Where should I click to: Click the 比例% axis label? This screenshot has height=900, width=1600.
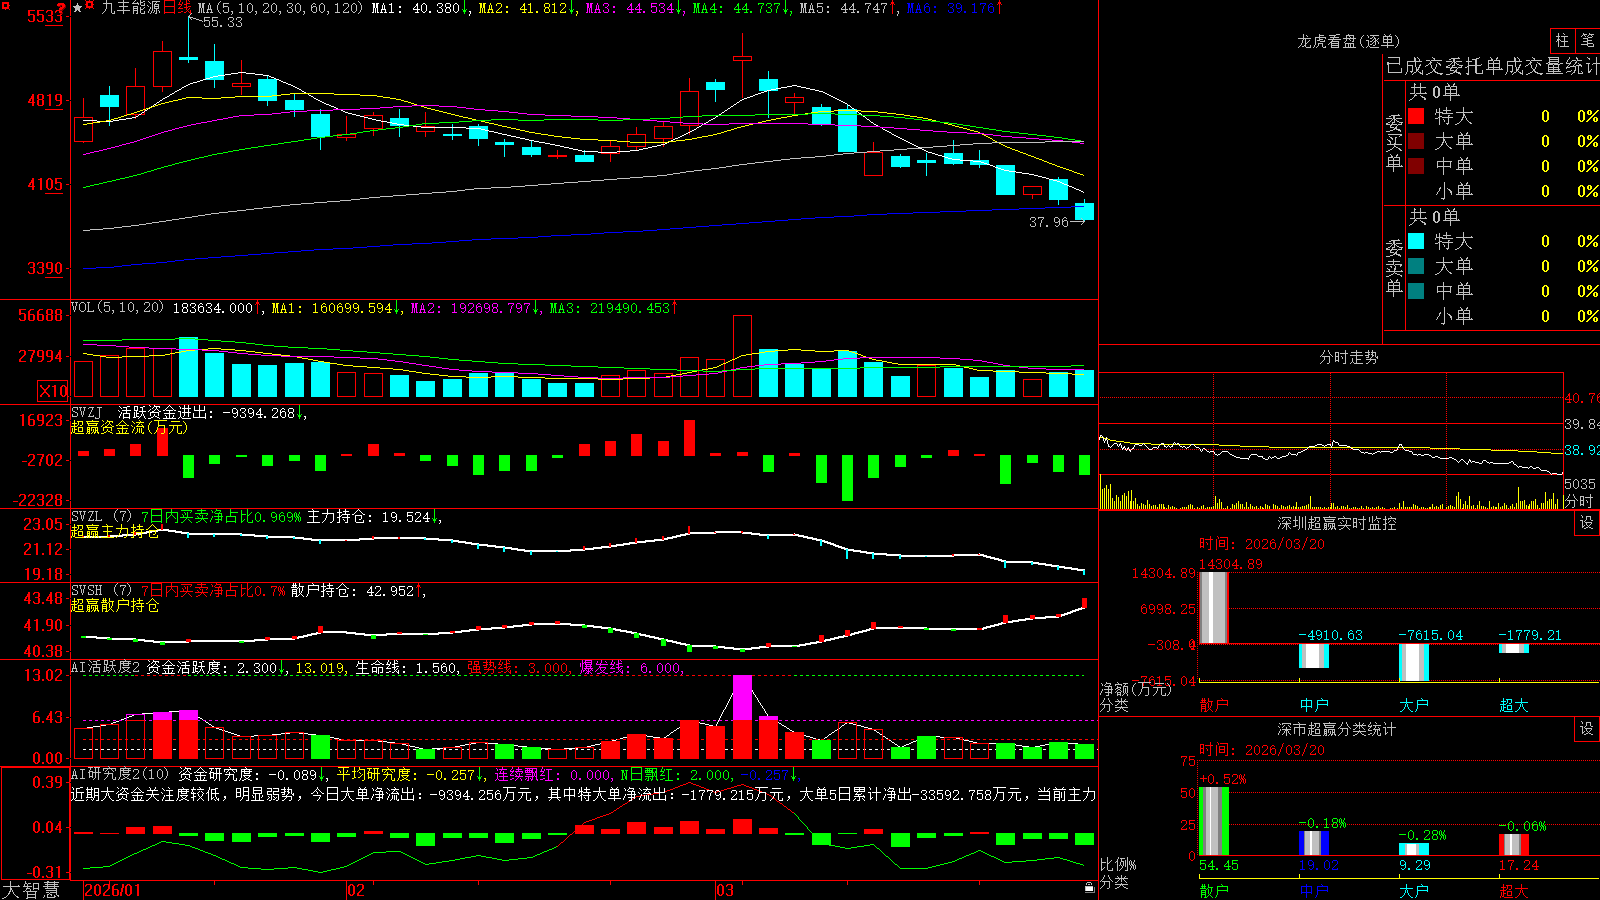(x=1118, y=864)
